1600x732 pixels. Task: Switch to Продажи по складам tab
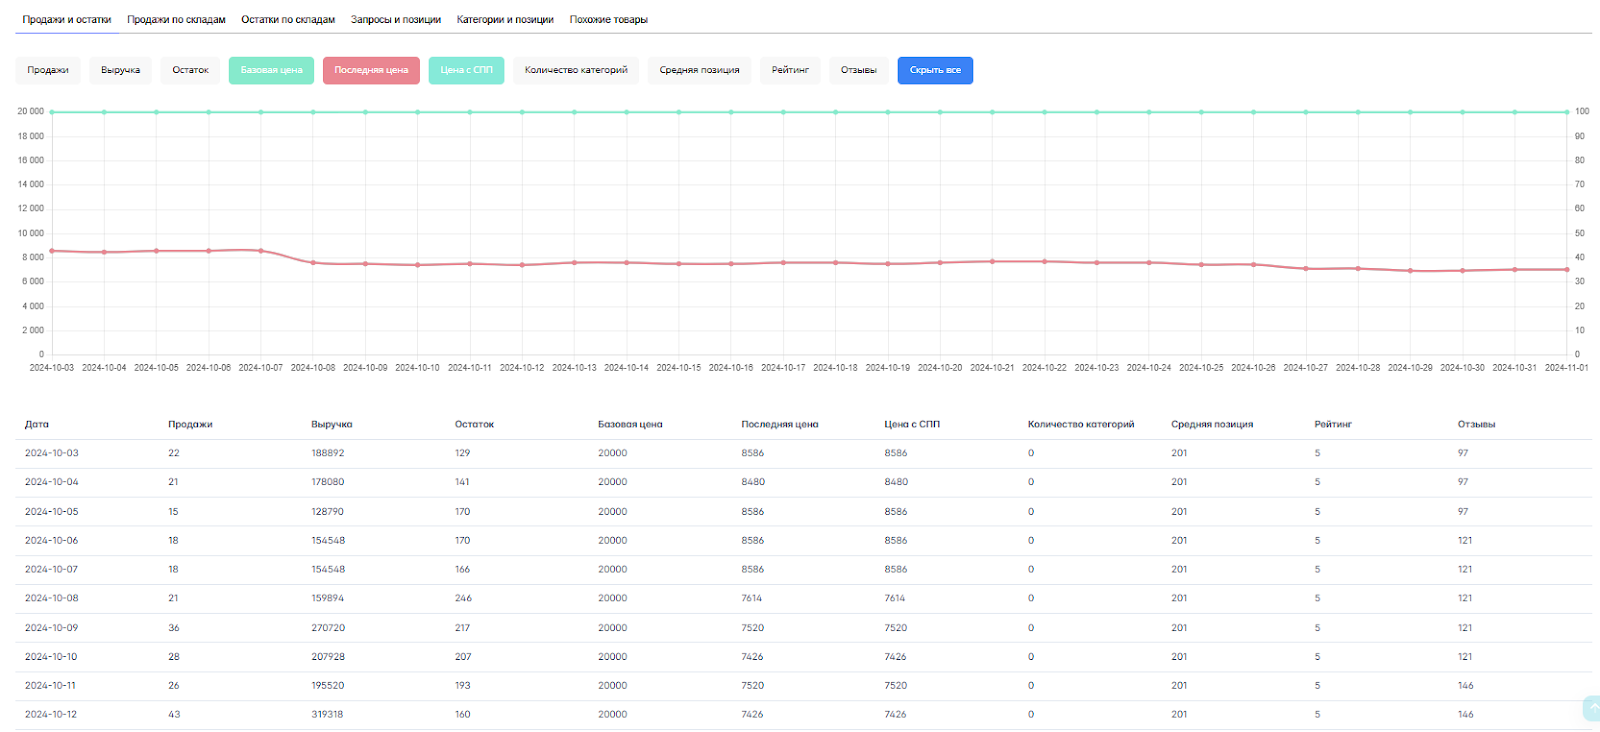[176, 19]
